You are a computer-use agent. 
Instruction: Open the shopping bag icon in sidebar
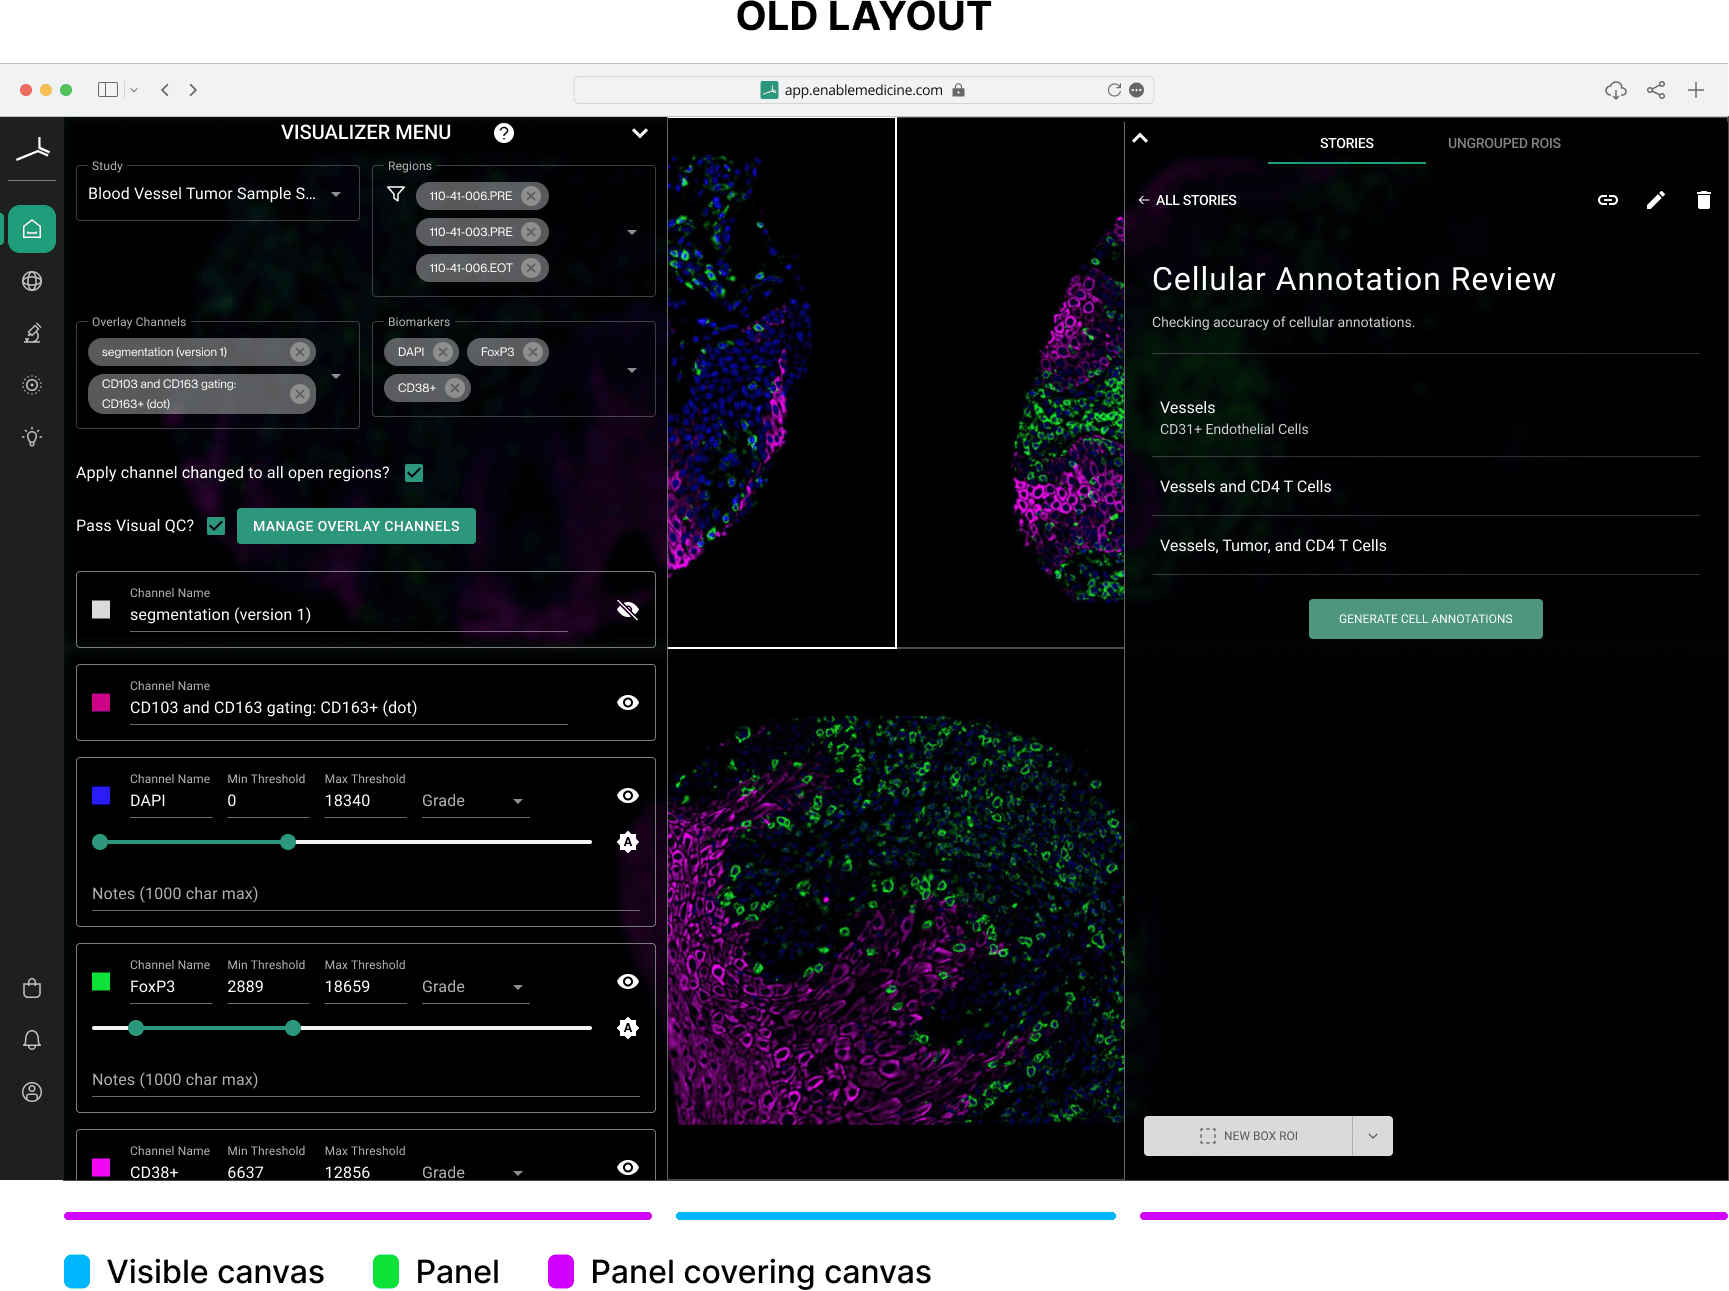tap(32, 988)
